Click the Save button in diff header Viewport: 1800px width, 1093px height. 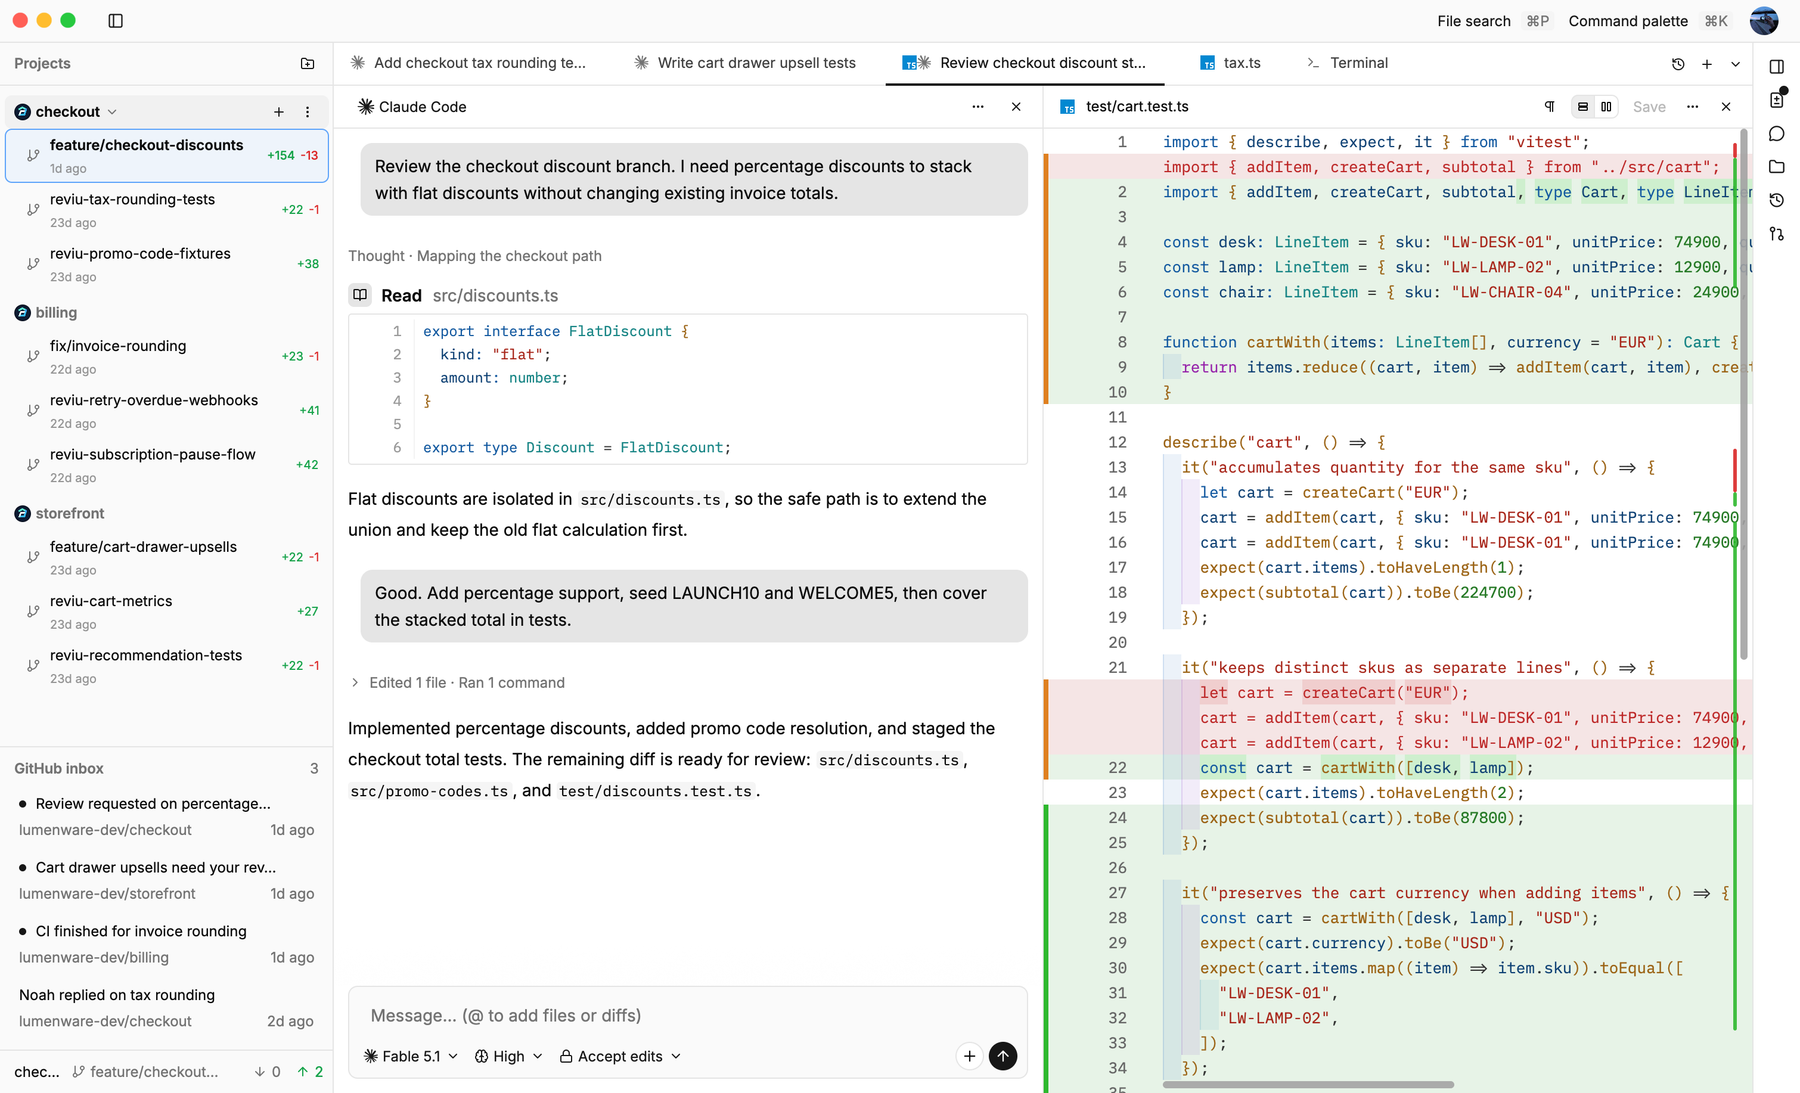pos(1649,107)
